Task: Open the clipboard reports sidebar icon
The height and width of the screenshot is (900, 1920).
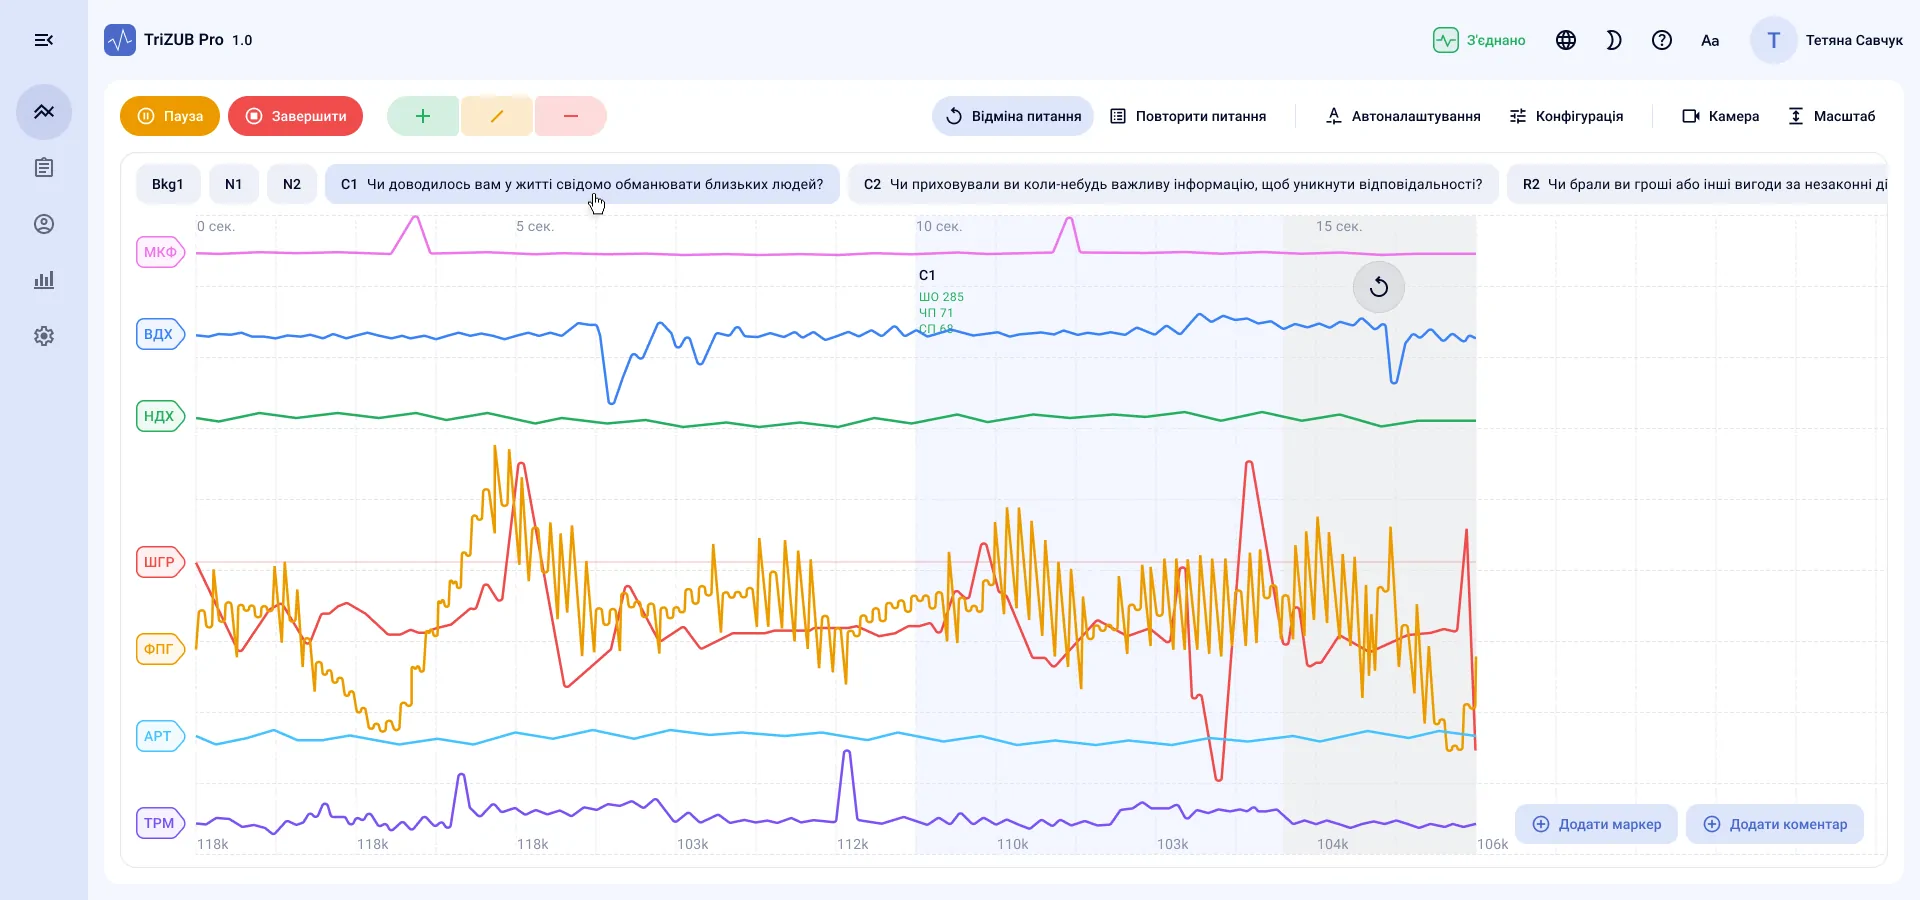Action: pyautogui.click(x=44, y=168)
